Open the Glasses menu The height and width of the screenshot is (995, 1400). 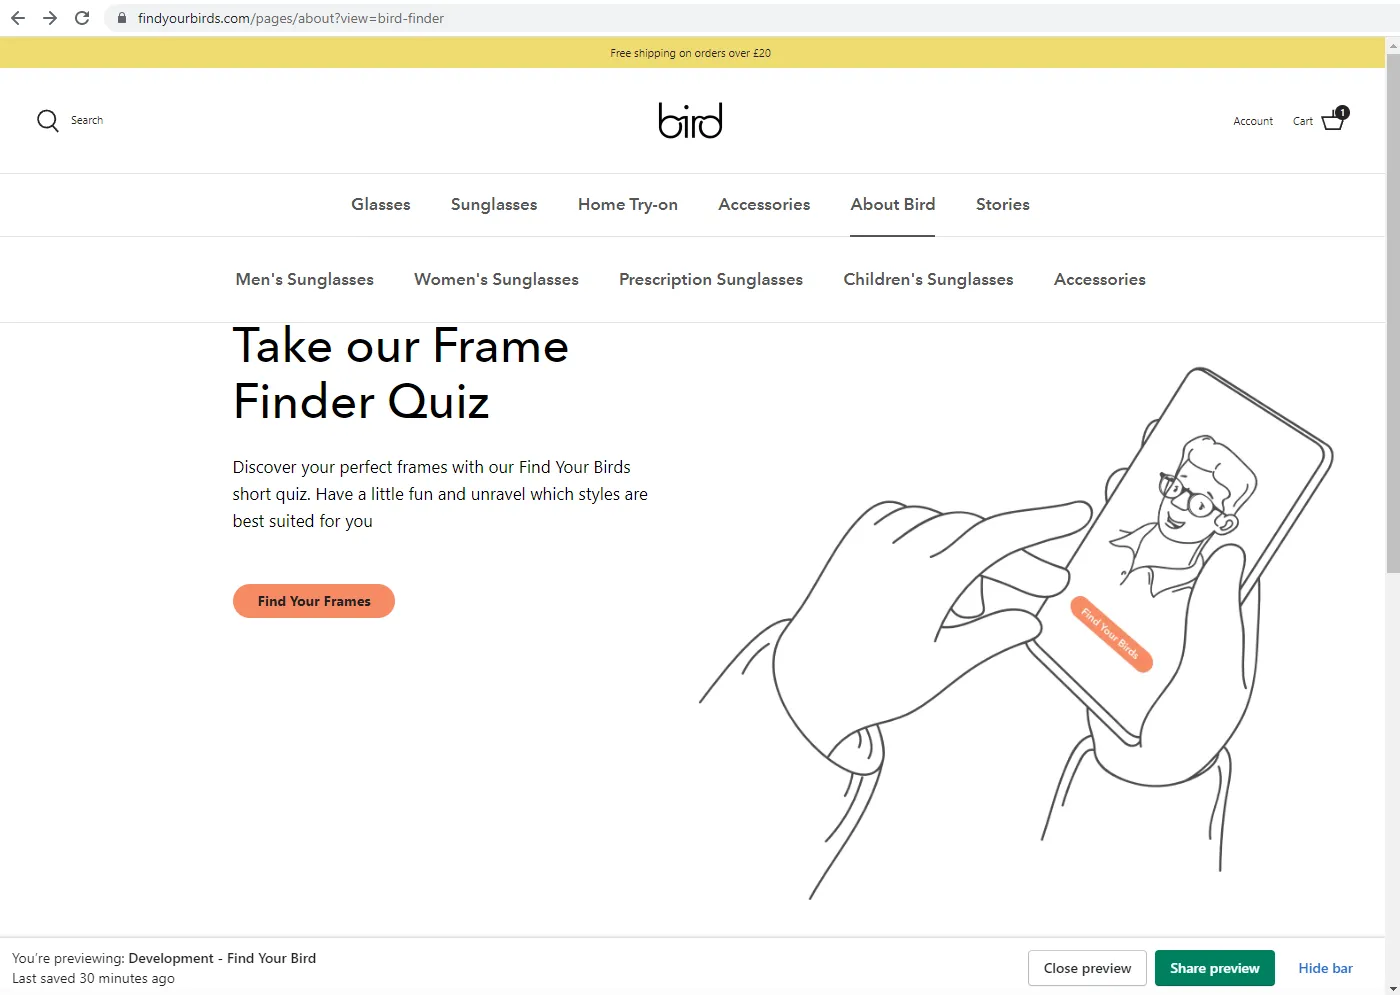[x=381, y=204]
